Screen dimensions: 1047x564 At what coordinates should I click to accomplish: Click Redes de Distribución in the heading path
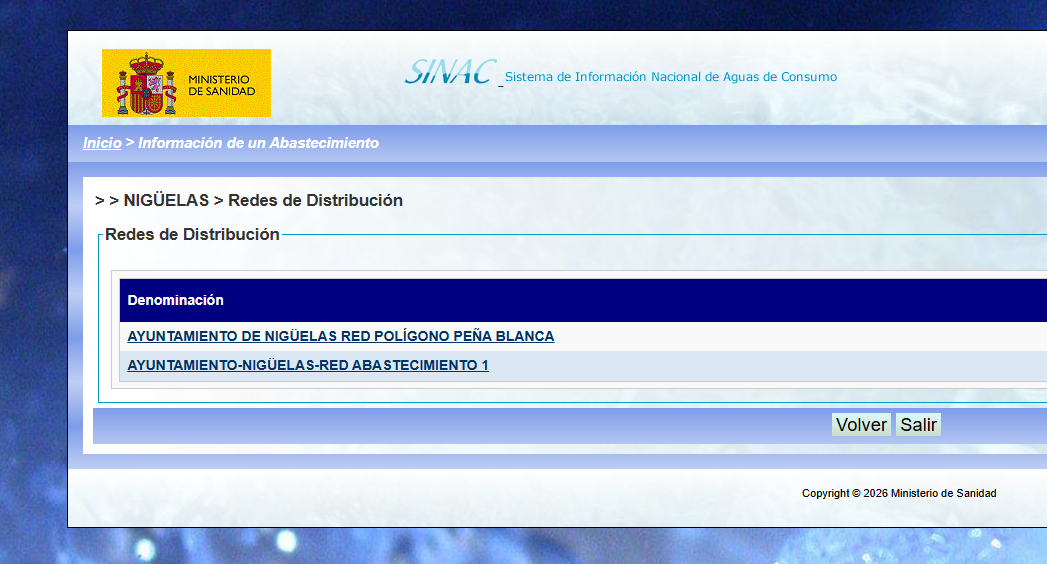[x=315, y=200]
